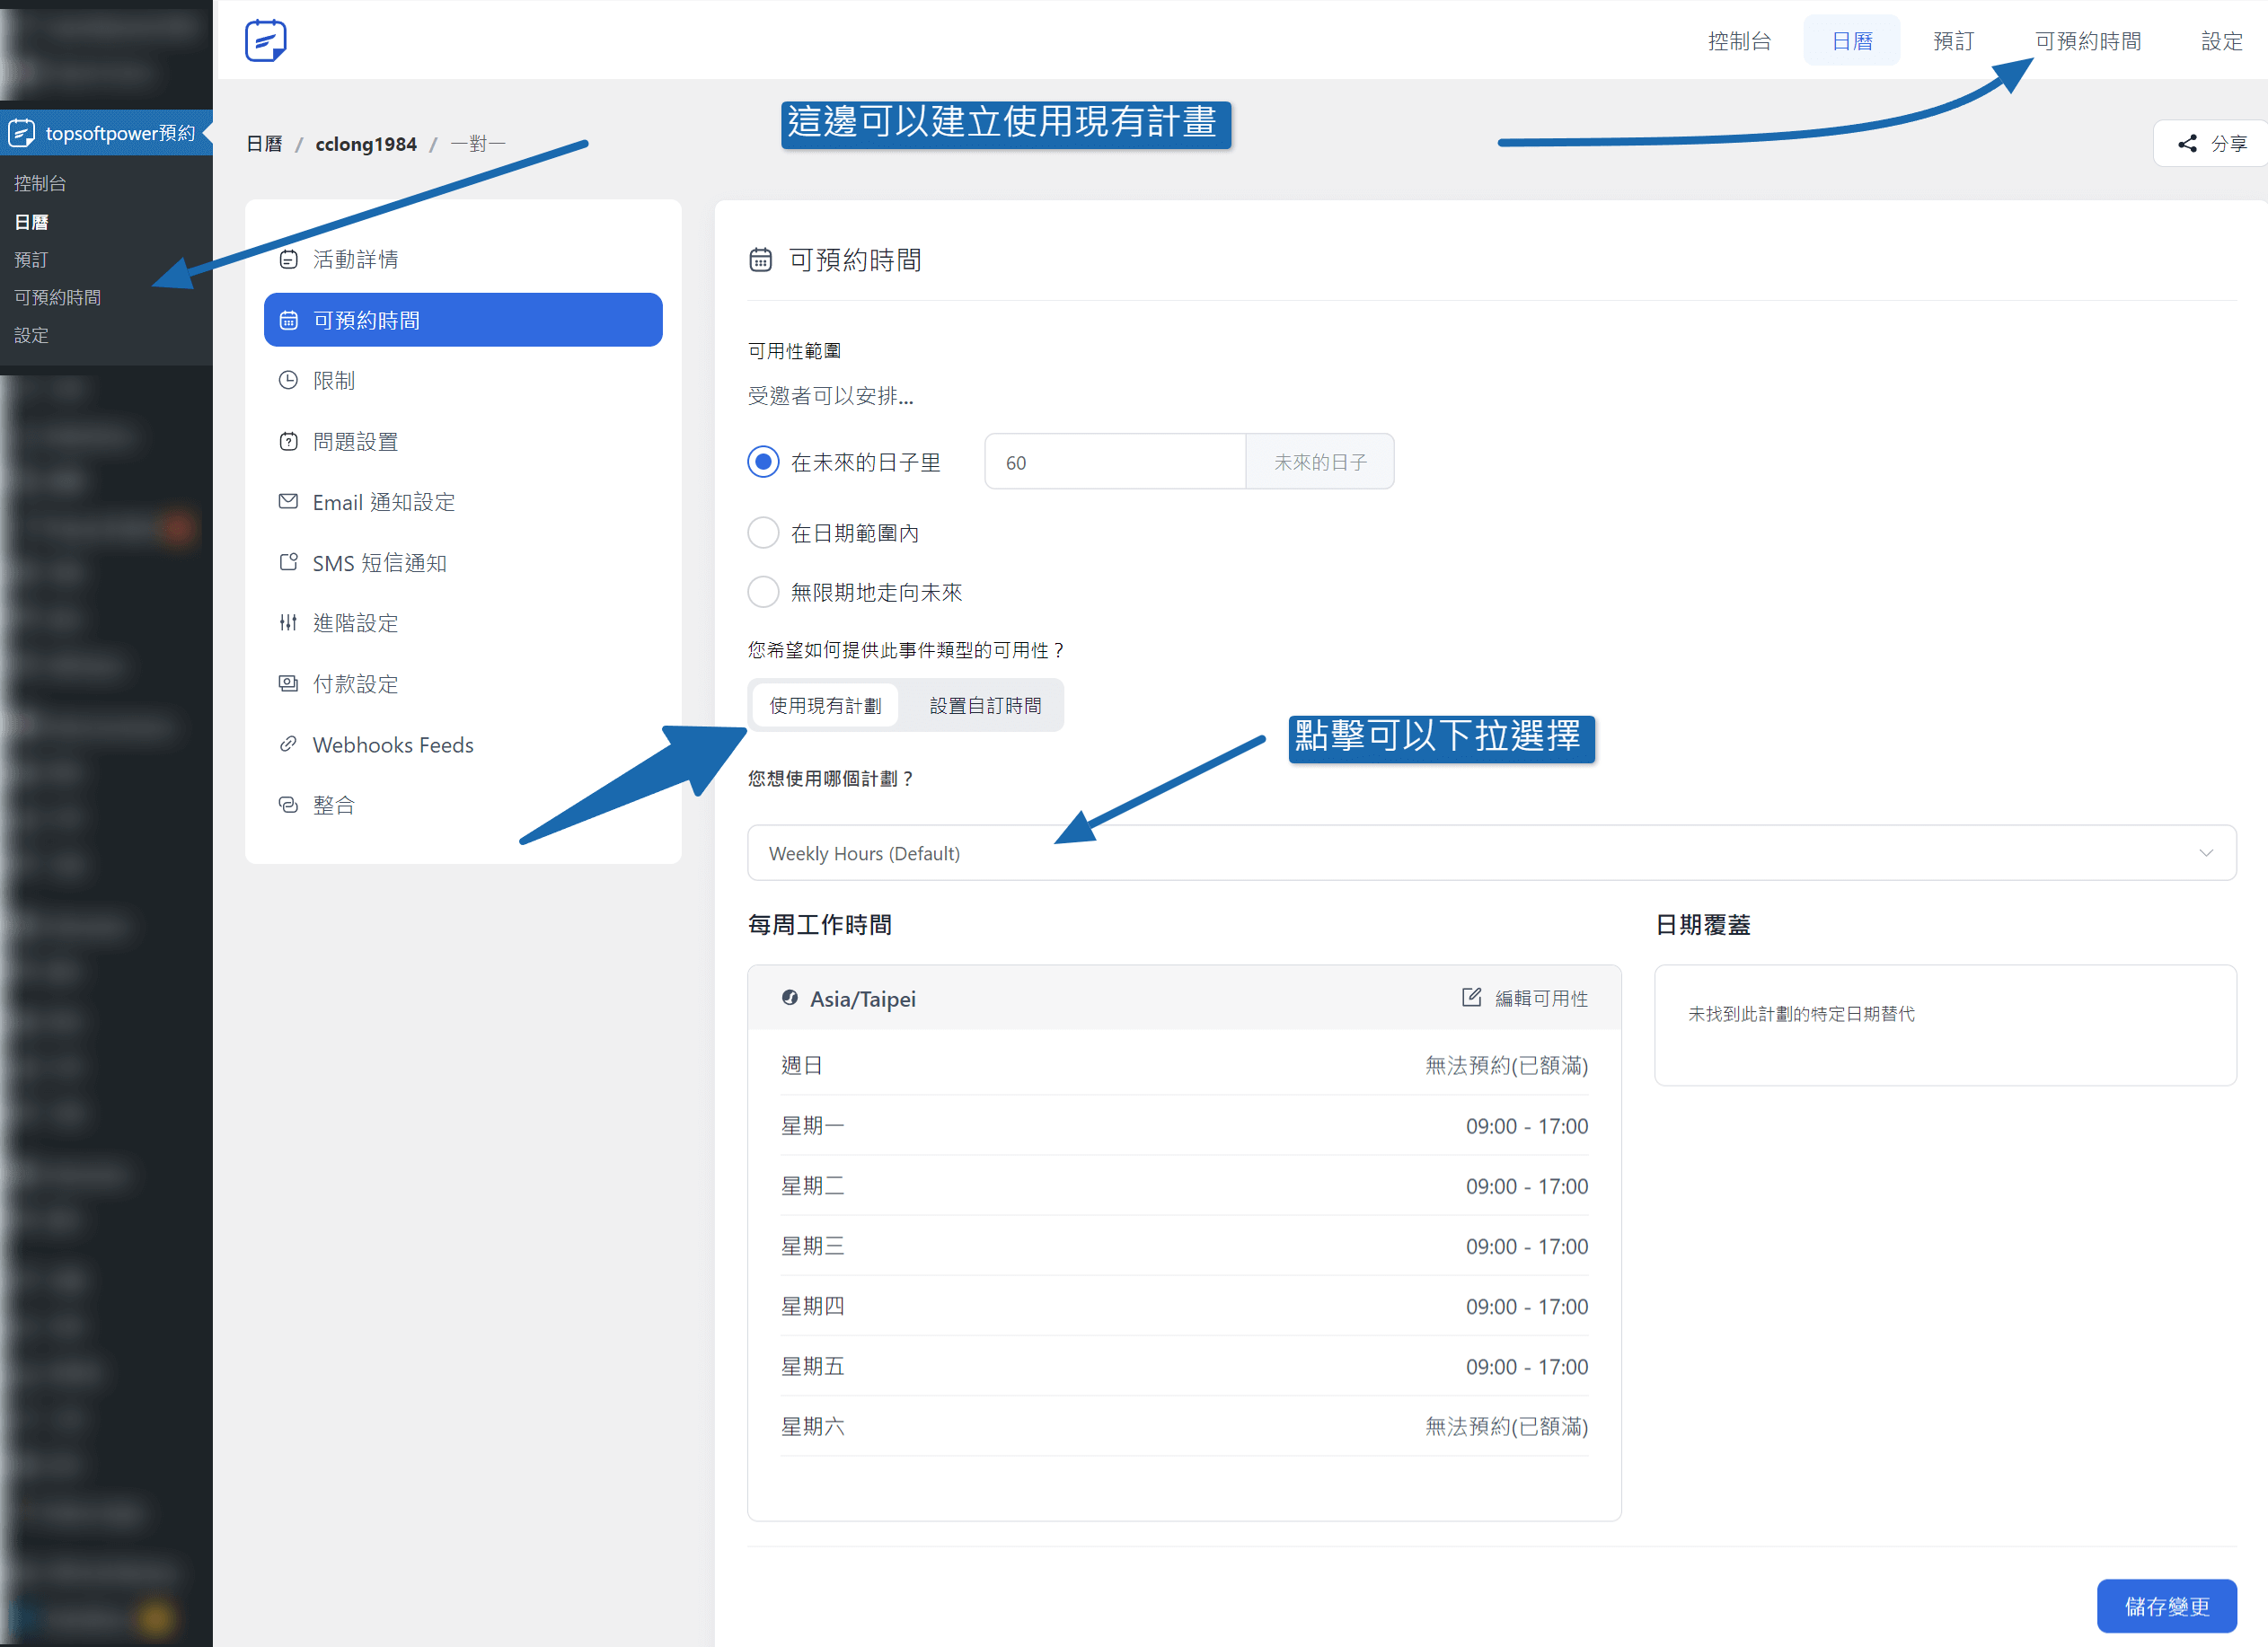
Task: Click the Email 通知設定 envelope icon
Action: [288, 501]
